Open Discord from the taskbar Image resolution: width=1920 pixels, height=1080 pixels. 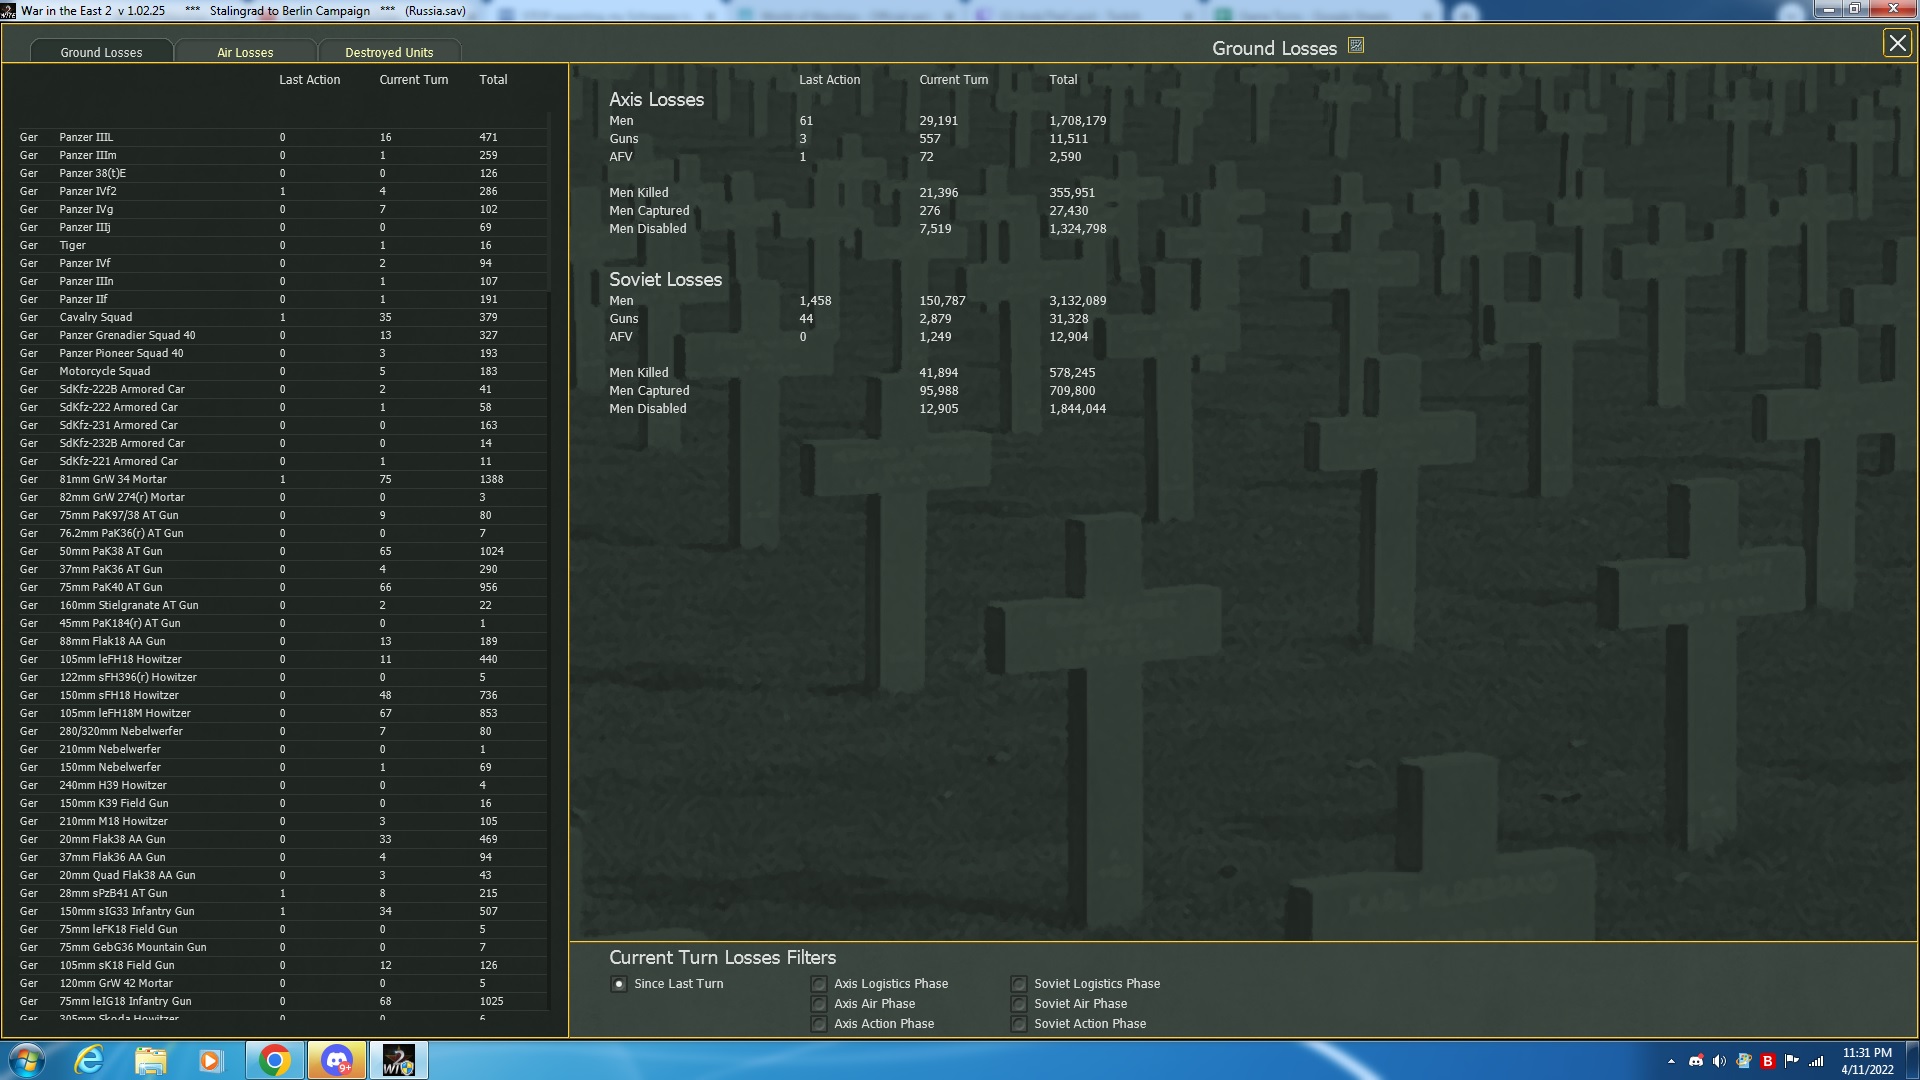(x=337, y=1060)
